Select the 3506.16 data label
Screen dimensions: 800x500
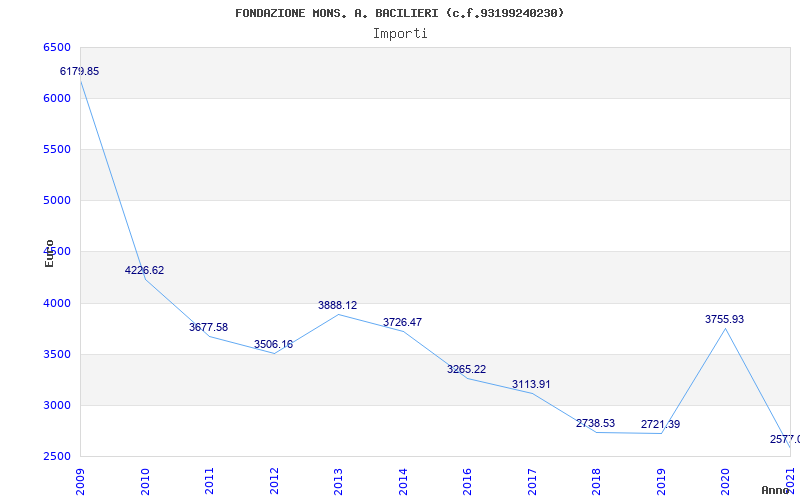coord(273,344)
